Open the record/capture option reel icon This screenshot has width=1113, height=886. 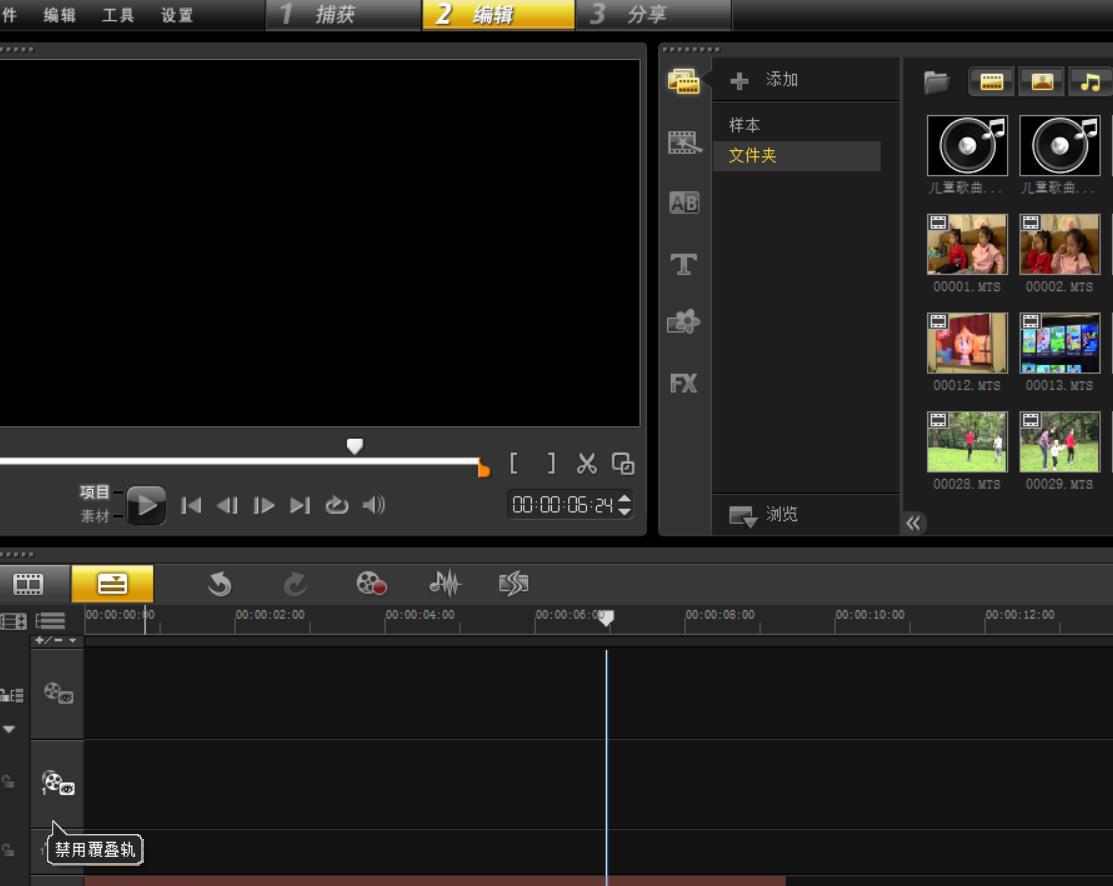371,584
